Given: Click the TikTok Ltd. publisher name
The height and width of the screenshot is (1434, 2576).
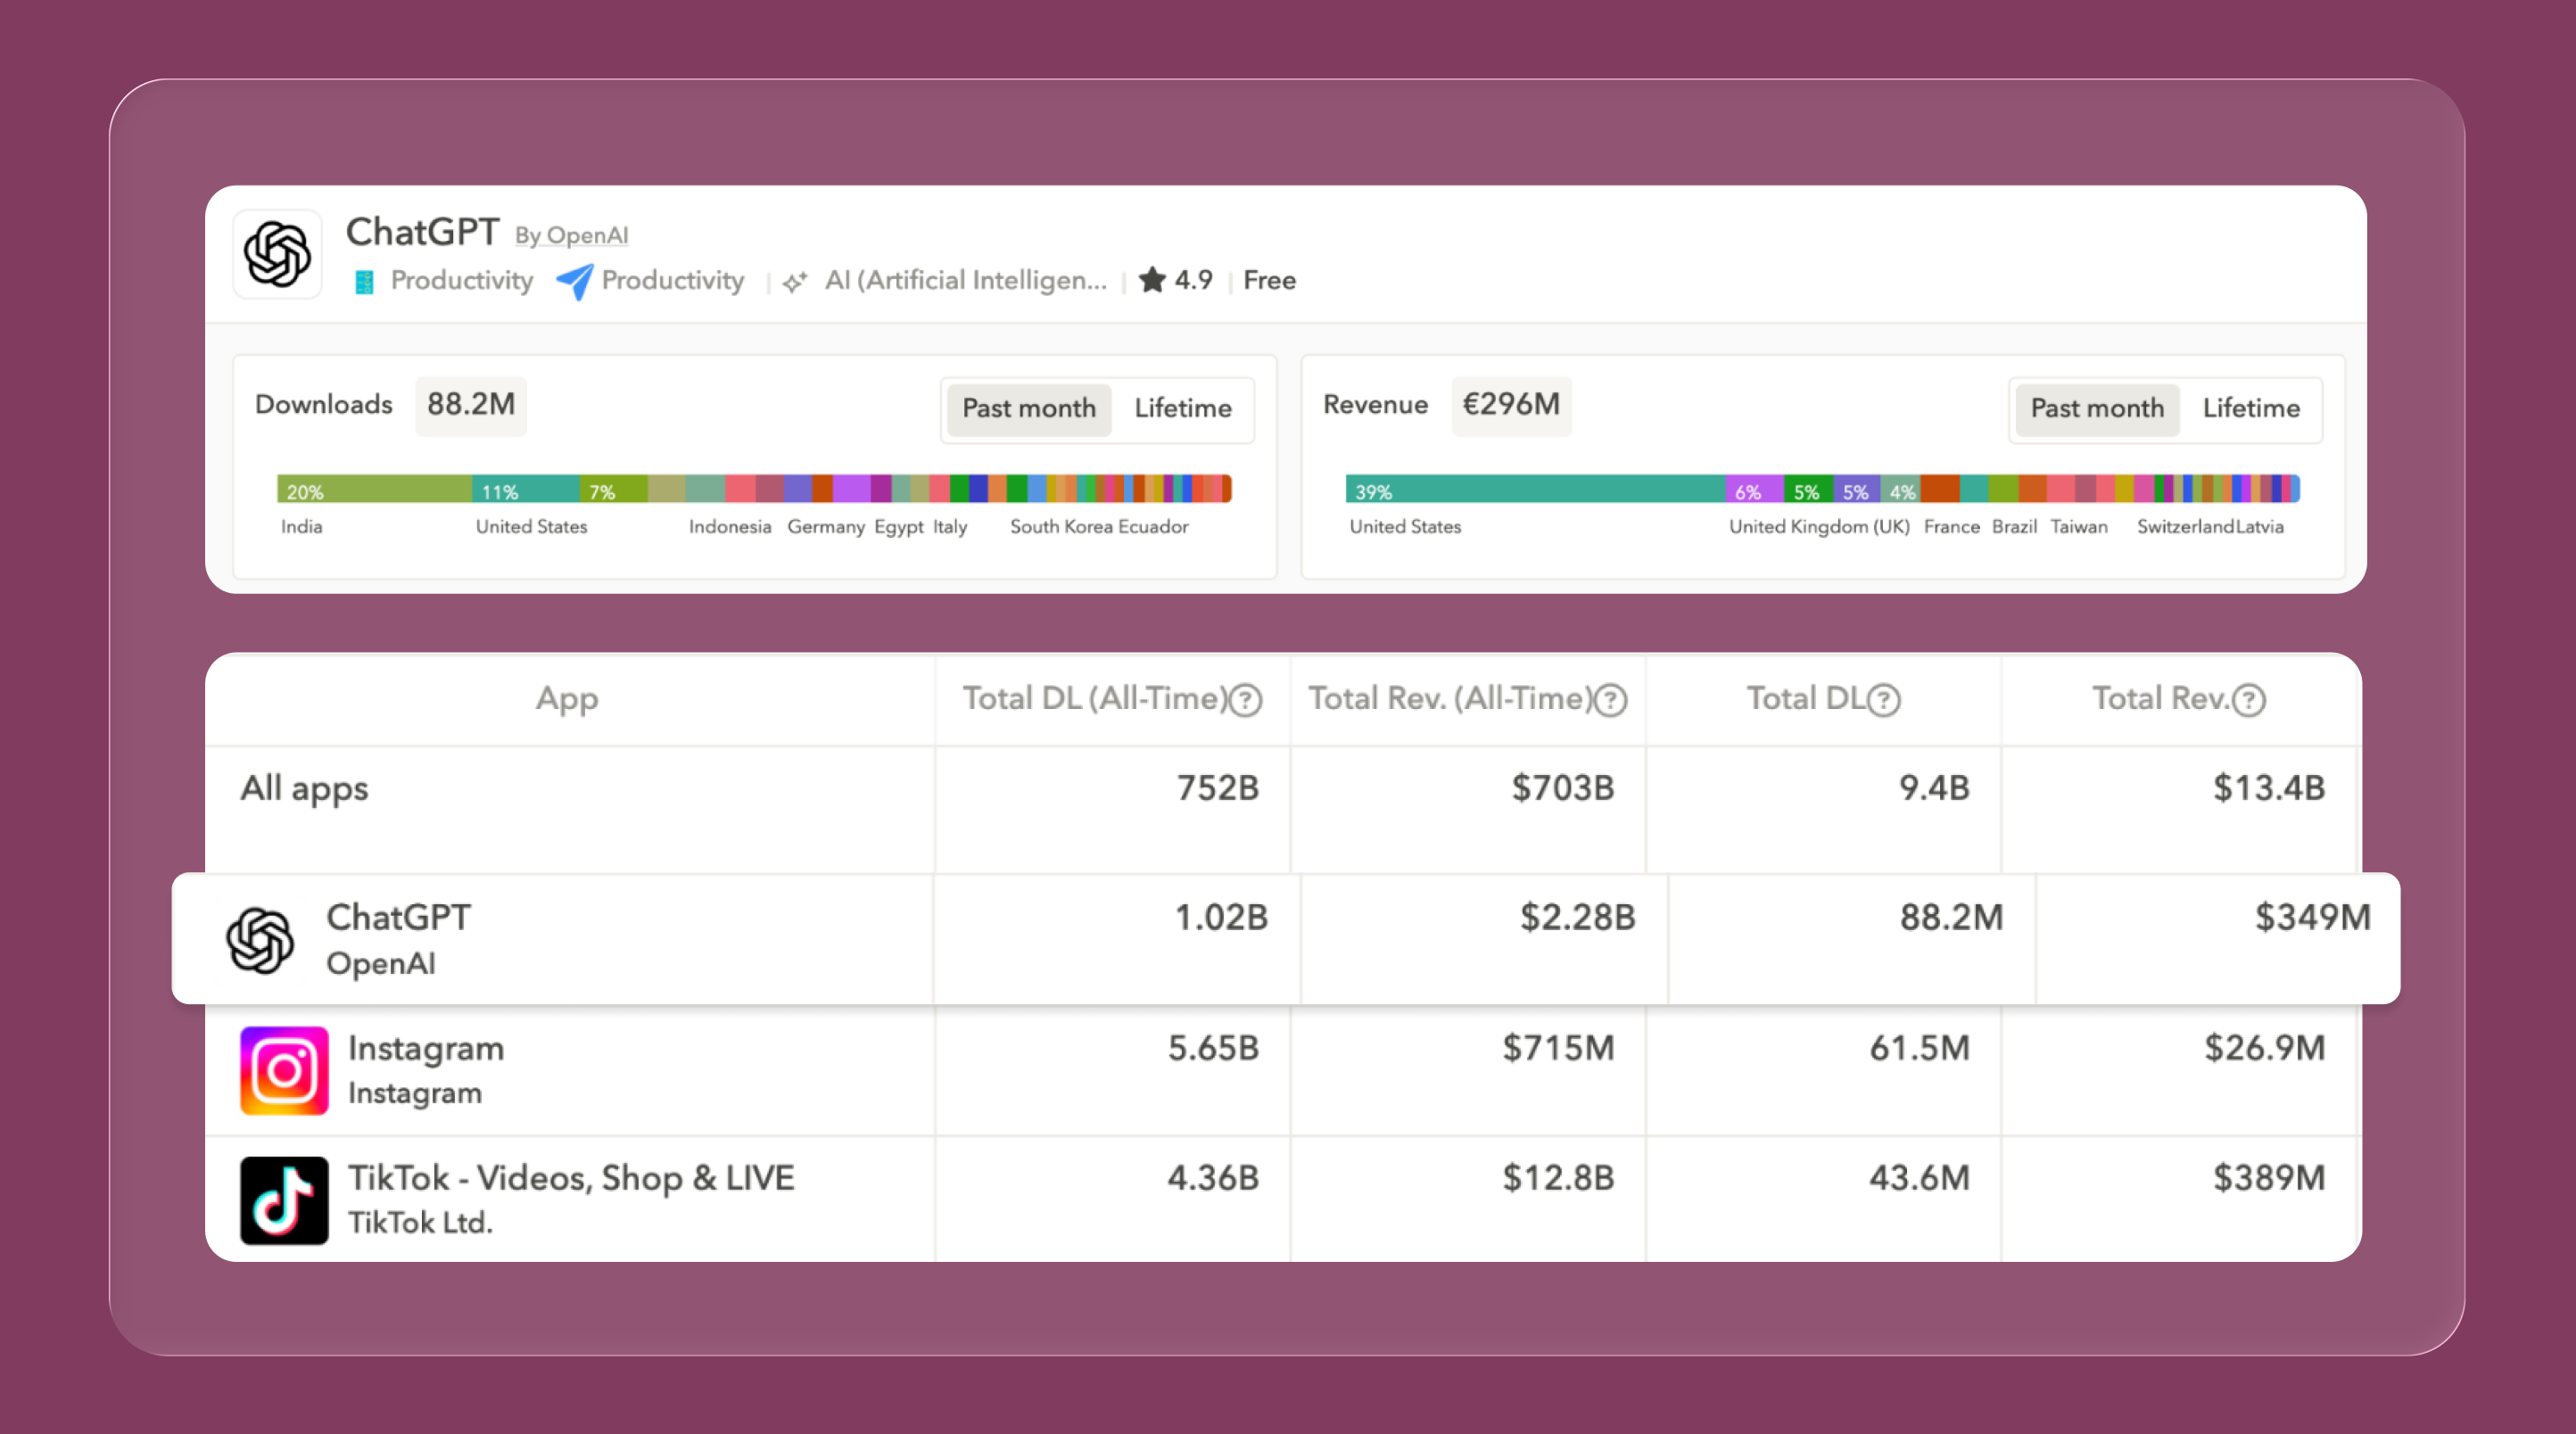Looking at the screenshot, I should coord(420,1223).
